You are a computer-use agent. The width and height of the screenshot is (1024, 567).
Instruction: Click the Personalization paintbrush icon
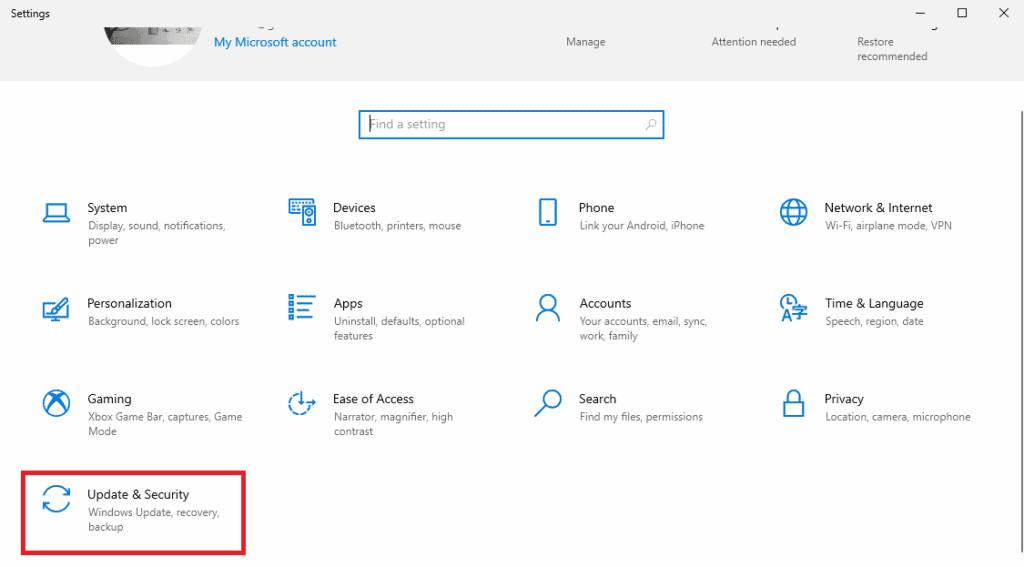point(56,308)
